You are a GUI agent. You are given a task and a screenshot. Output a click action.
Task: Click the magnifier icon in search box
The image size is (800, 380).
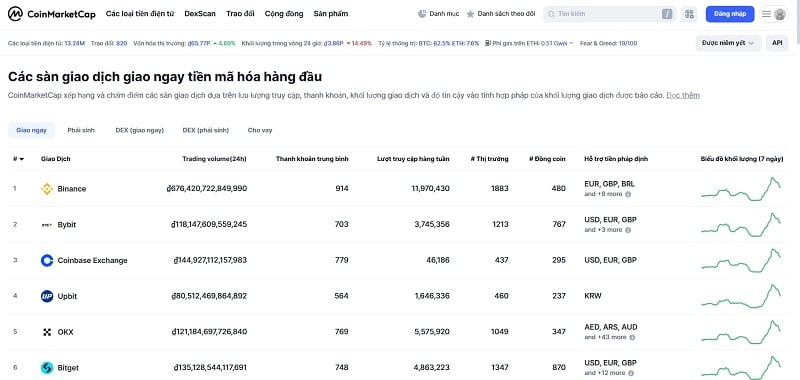[552, 14]
